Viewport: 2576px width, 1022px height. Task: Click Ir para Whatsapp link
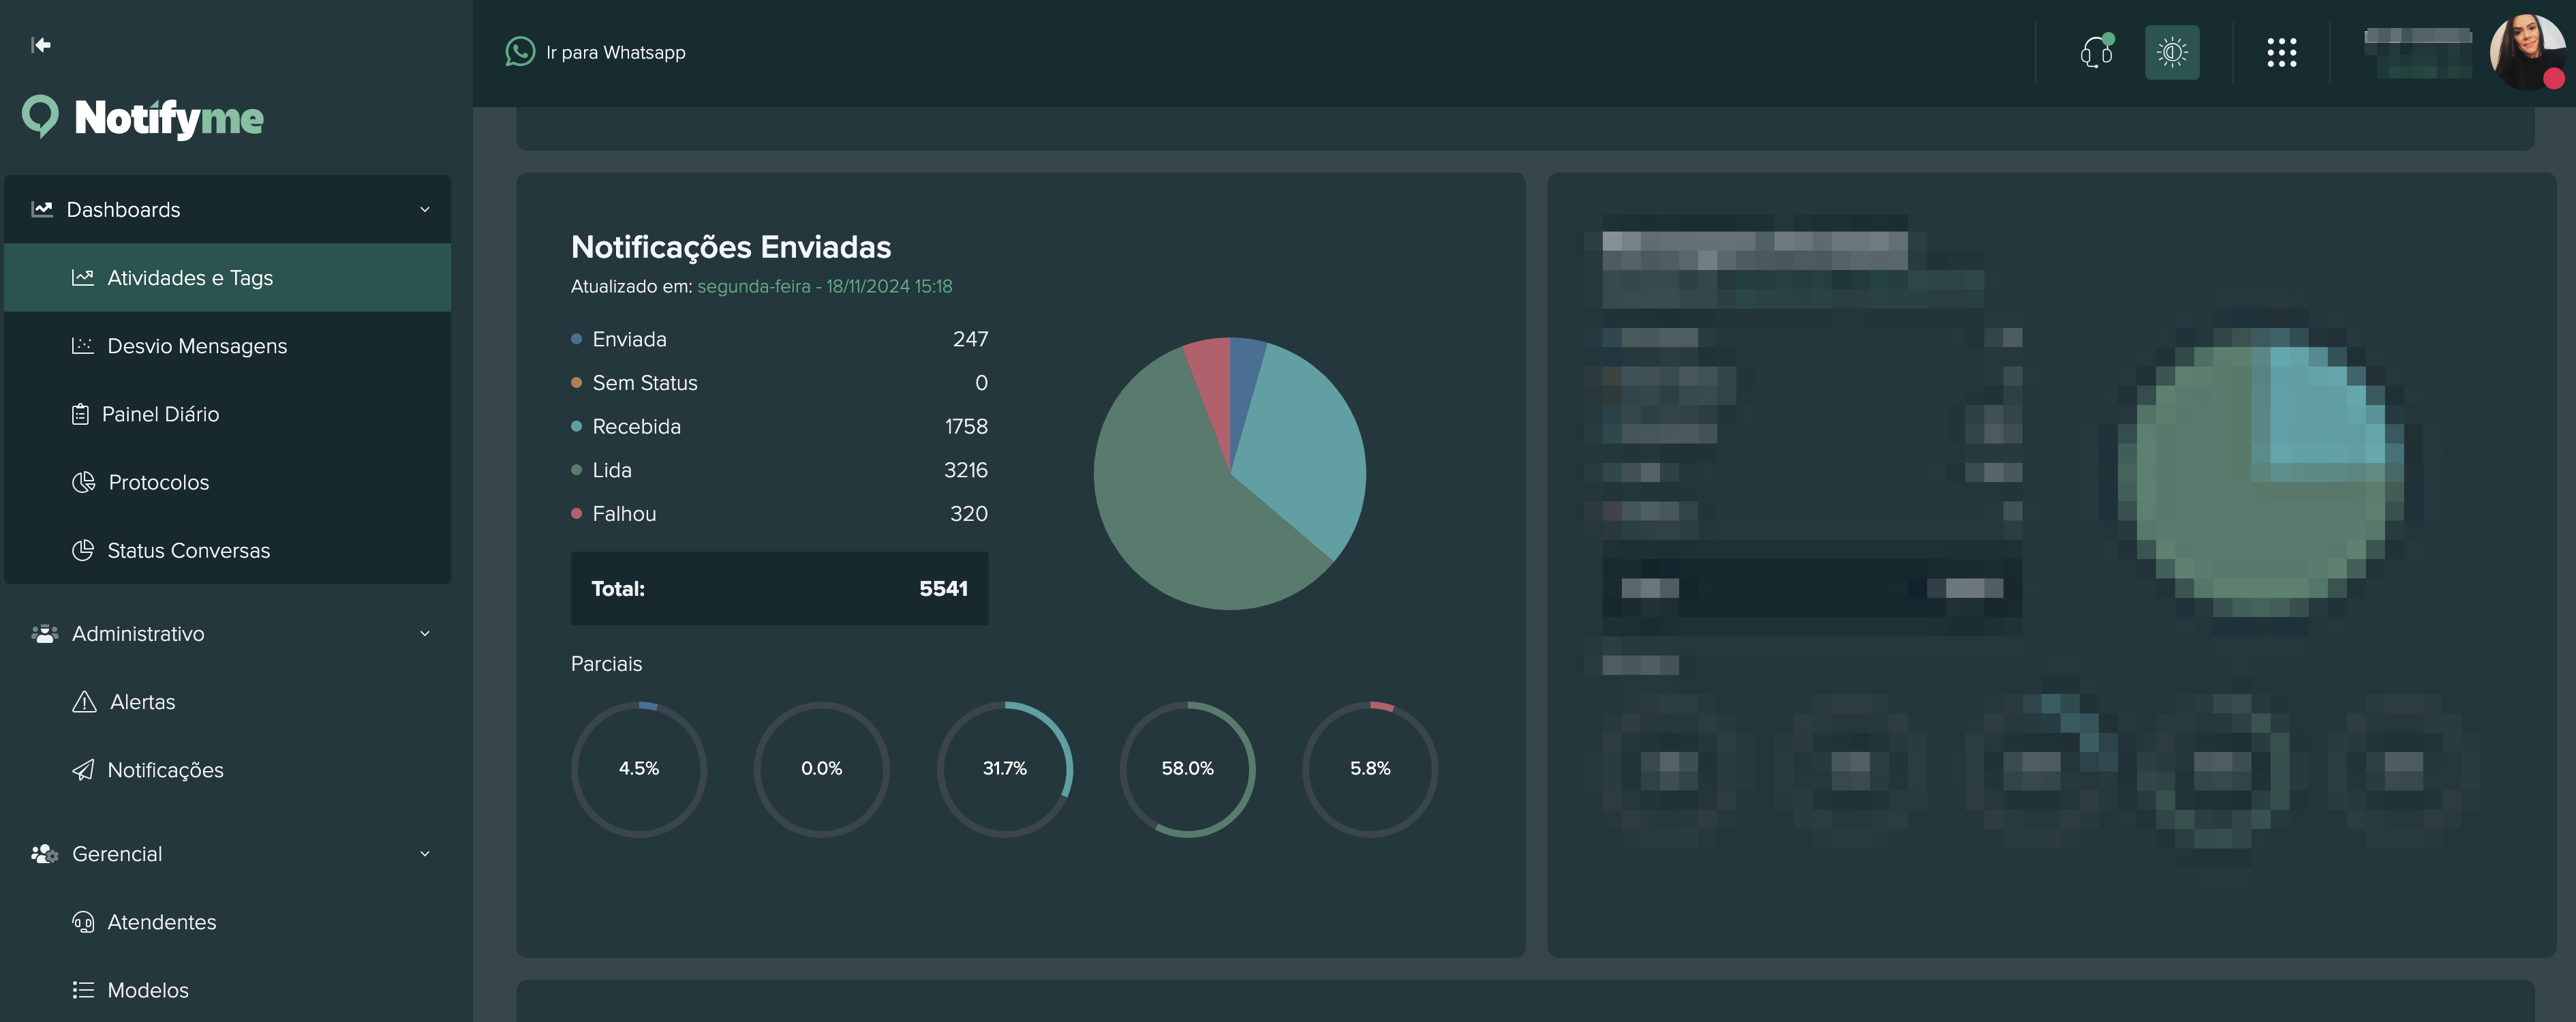(615, 52)
